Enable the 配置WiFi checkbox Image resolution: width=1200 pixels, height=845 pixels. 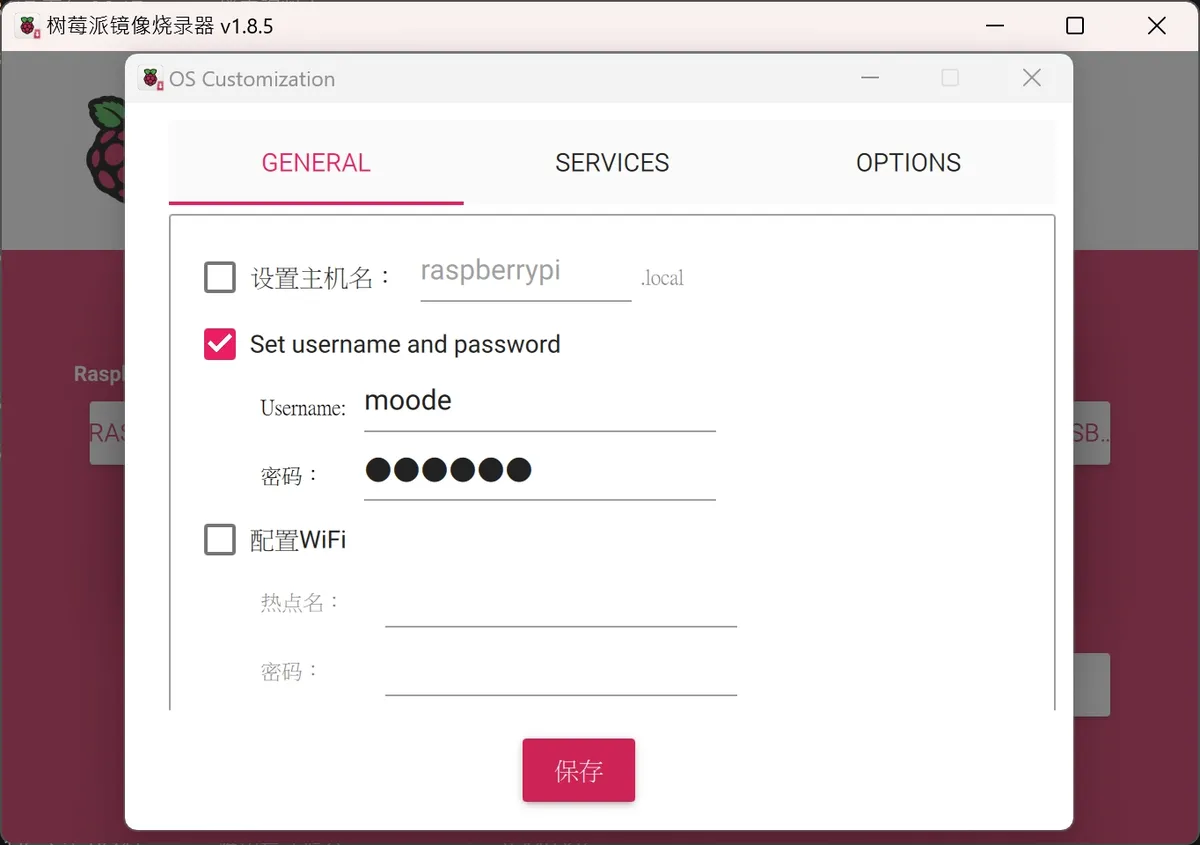[220, 540]
